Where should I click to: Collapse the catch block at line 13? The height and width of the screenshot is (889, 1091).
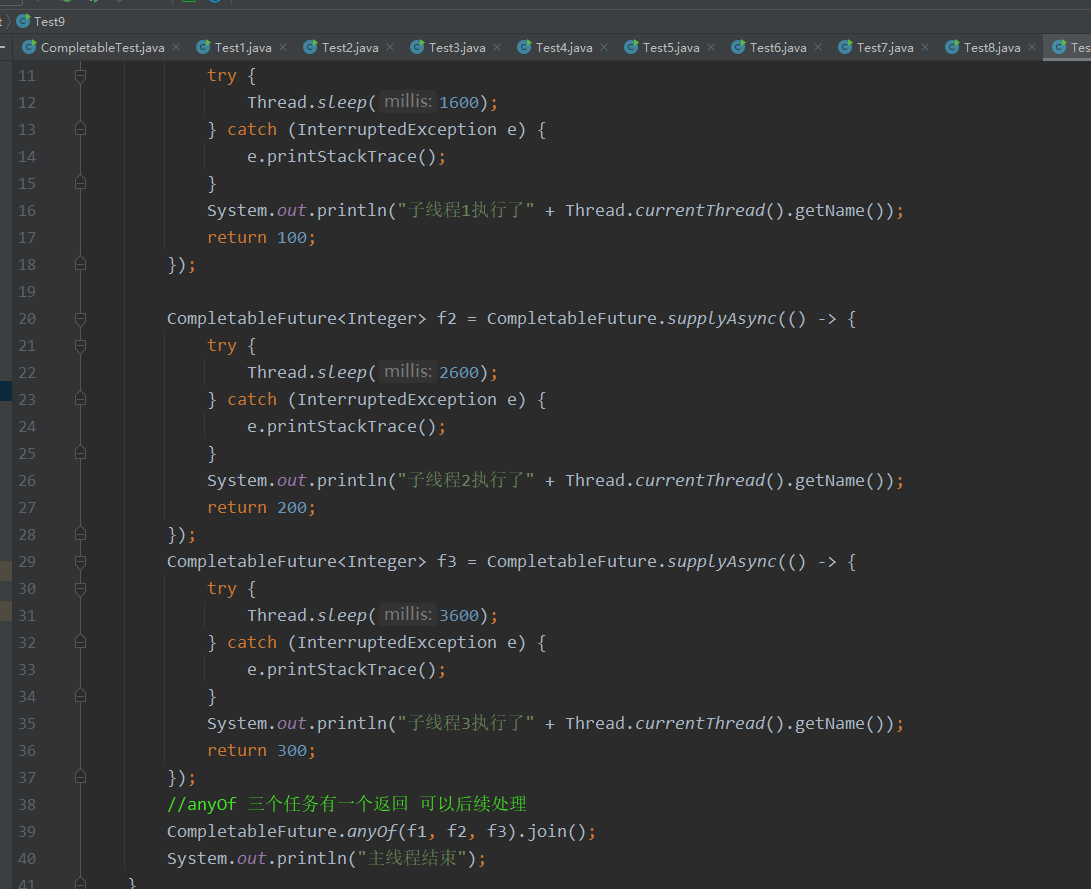pyautogui.click(x=81, y=129)
